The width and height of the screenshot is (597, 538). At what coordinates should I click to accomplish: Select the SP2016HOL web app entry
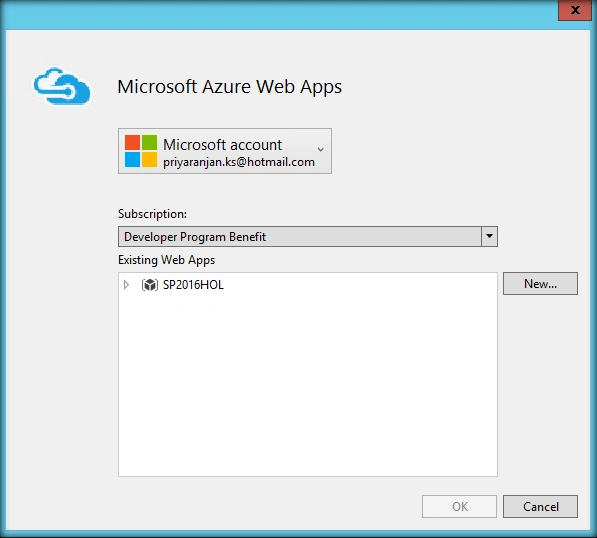point(193,284)
